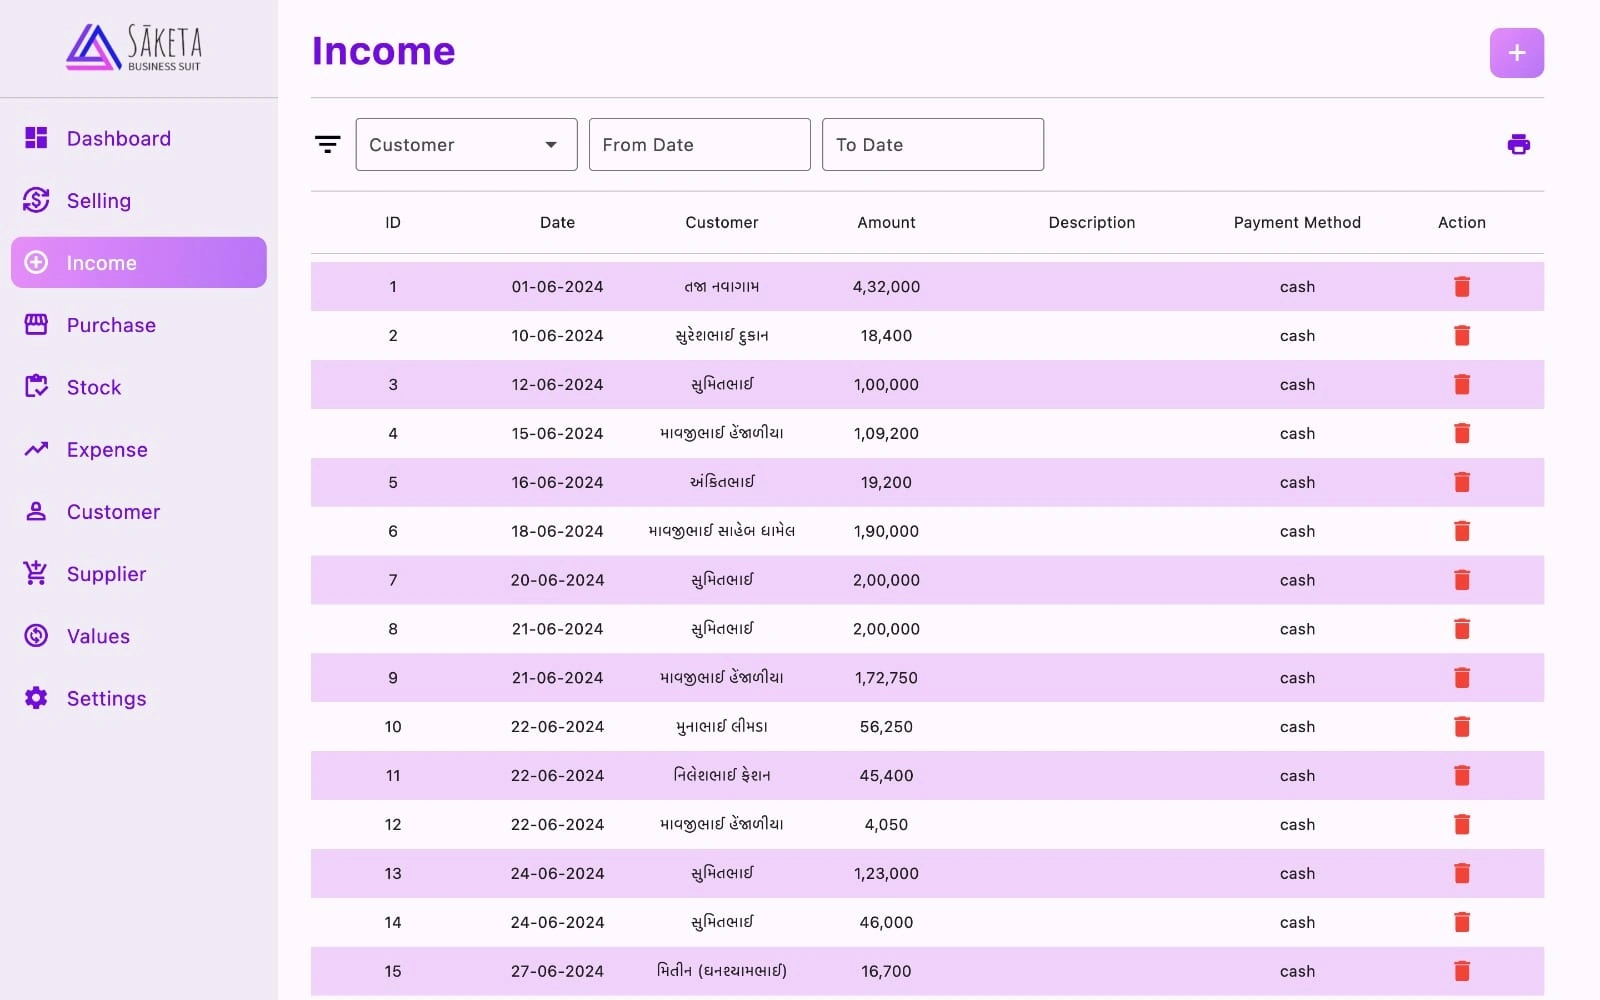
Task: Click the ID column header
Action: pos(393,222)
